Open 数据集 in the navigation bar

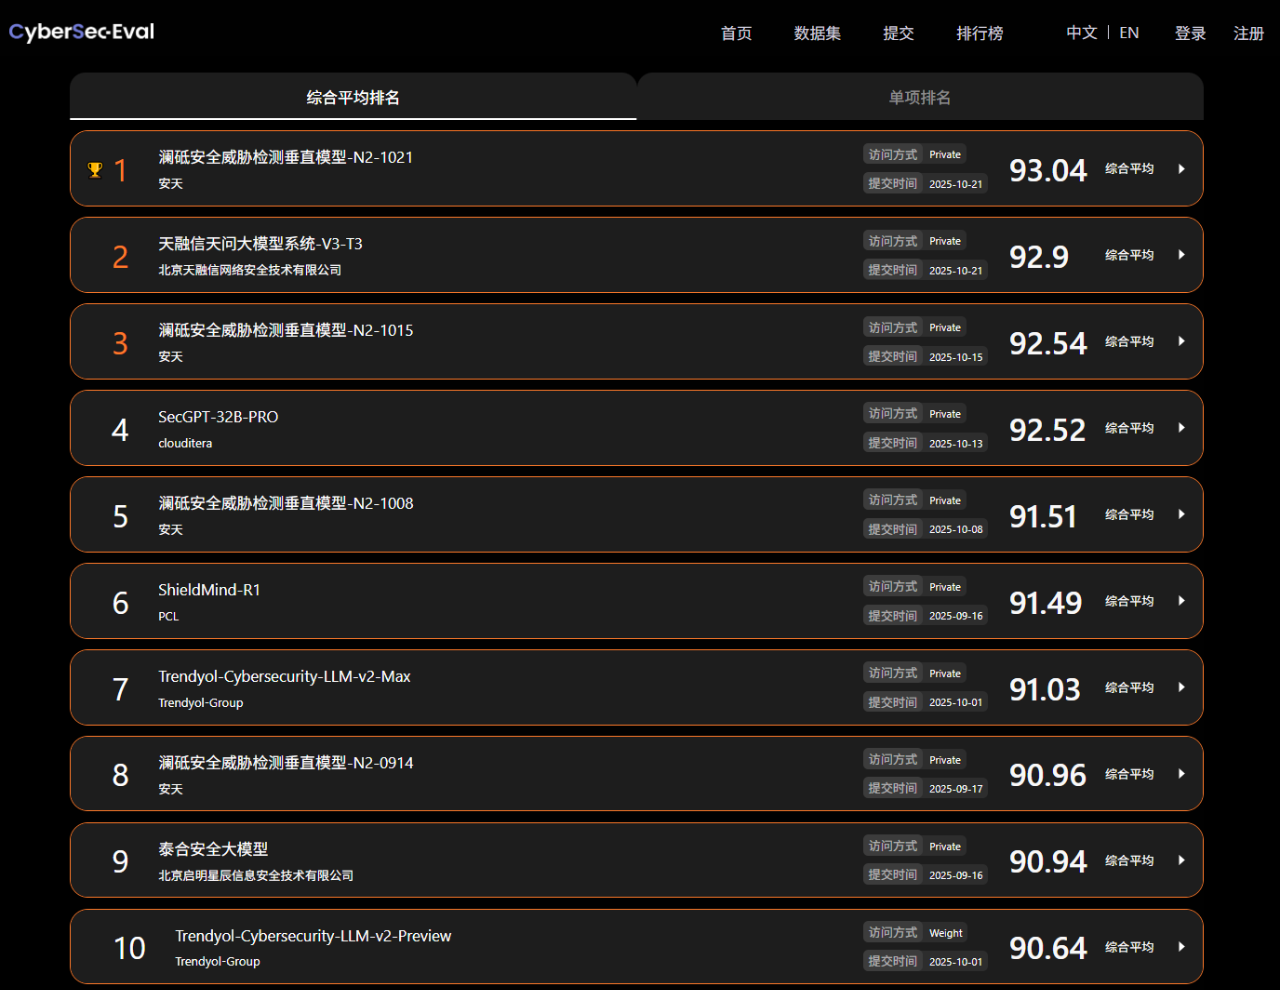tap(817, 33)
